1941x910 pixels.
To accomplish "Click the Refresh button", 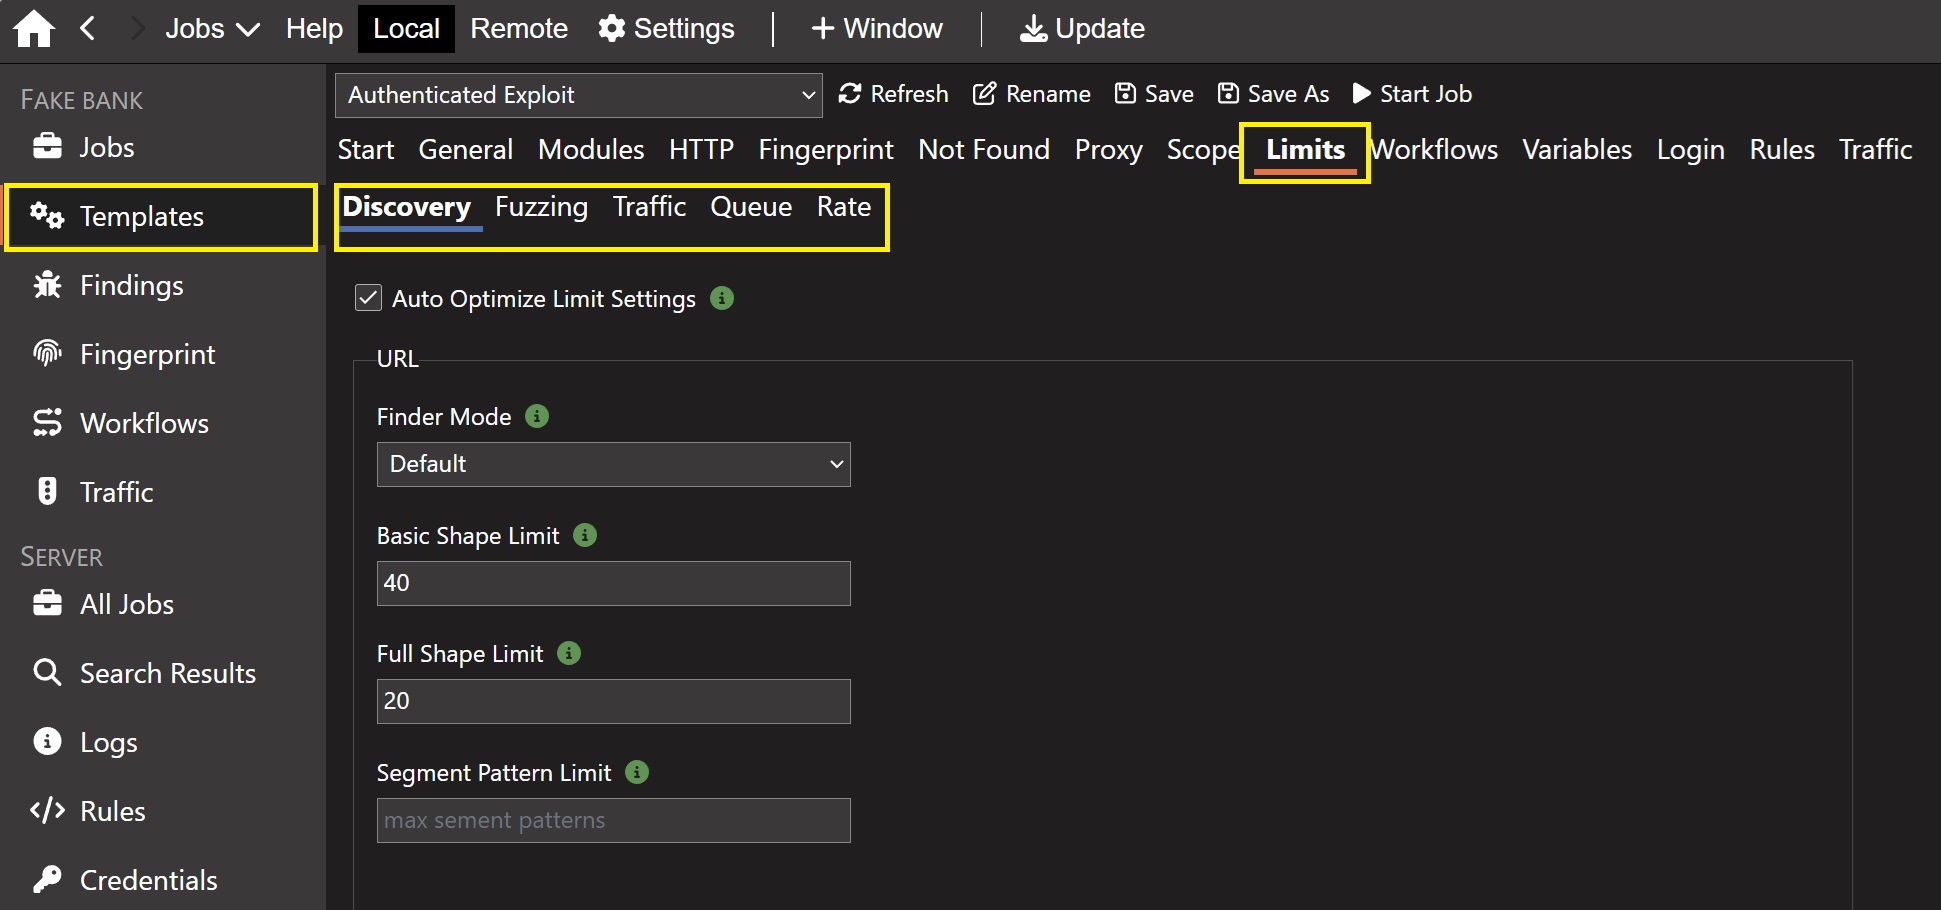I will pos(893,94).
